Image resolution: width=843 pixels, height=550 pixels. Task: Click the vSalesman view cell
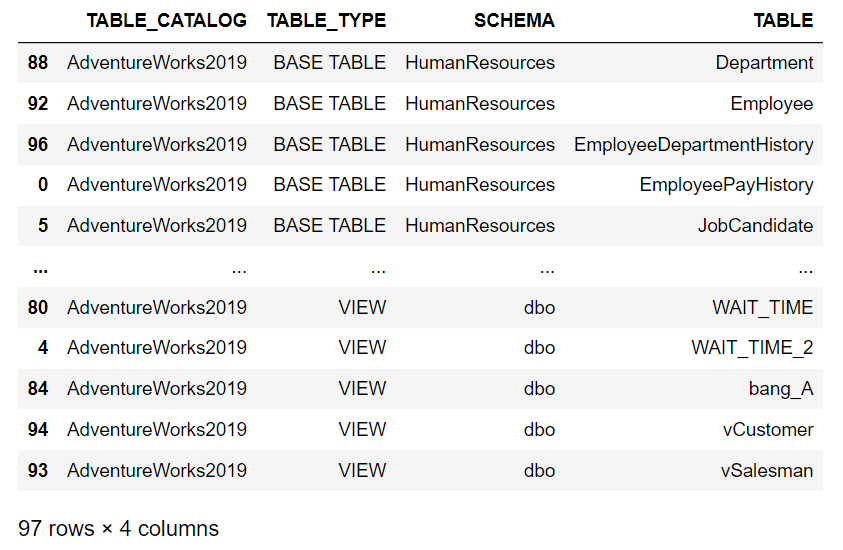click(x=767, y=470)
